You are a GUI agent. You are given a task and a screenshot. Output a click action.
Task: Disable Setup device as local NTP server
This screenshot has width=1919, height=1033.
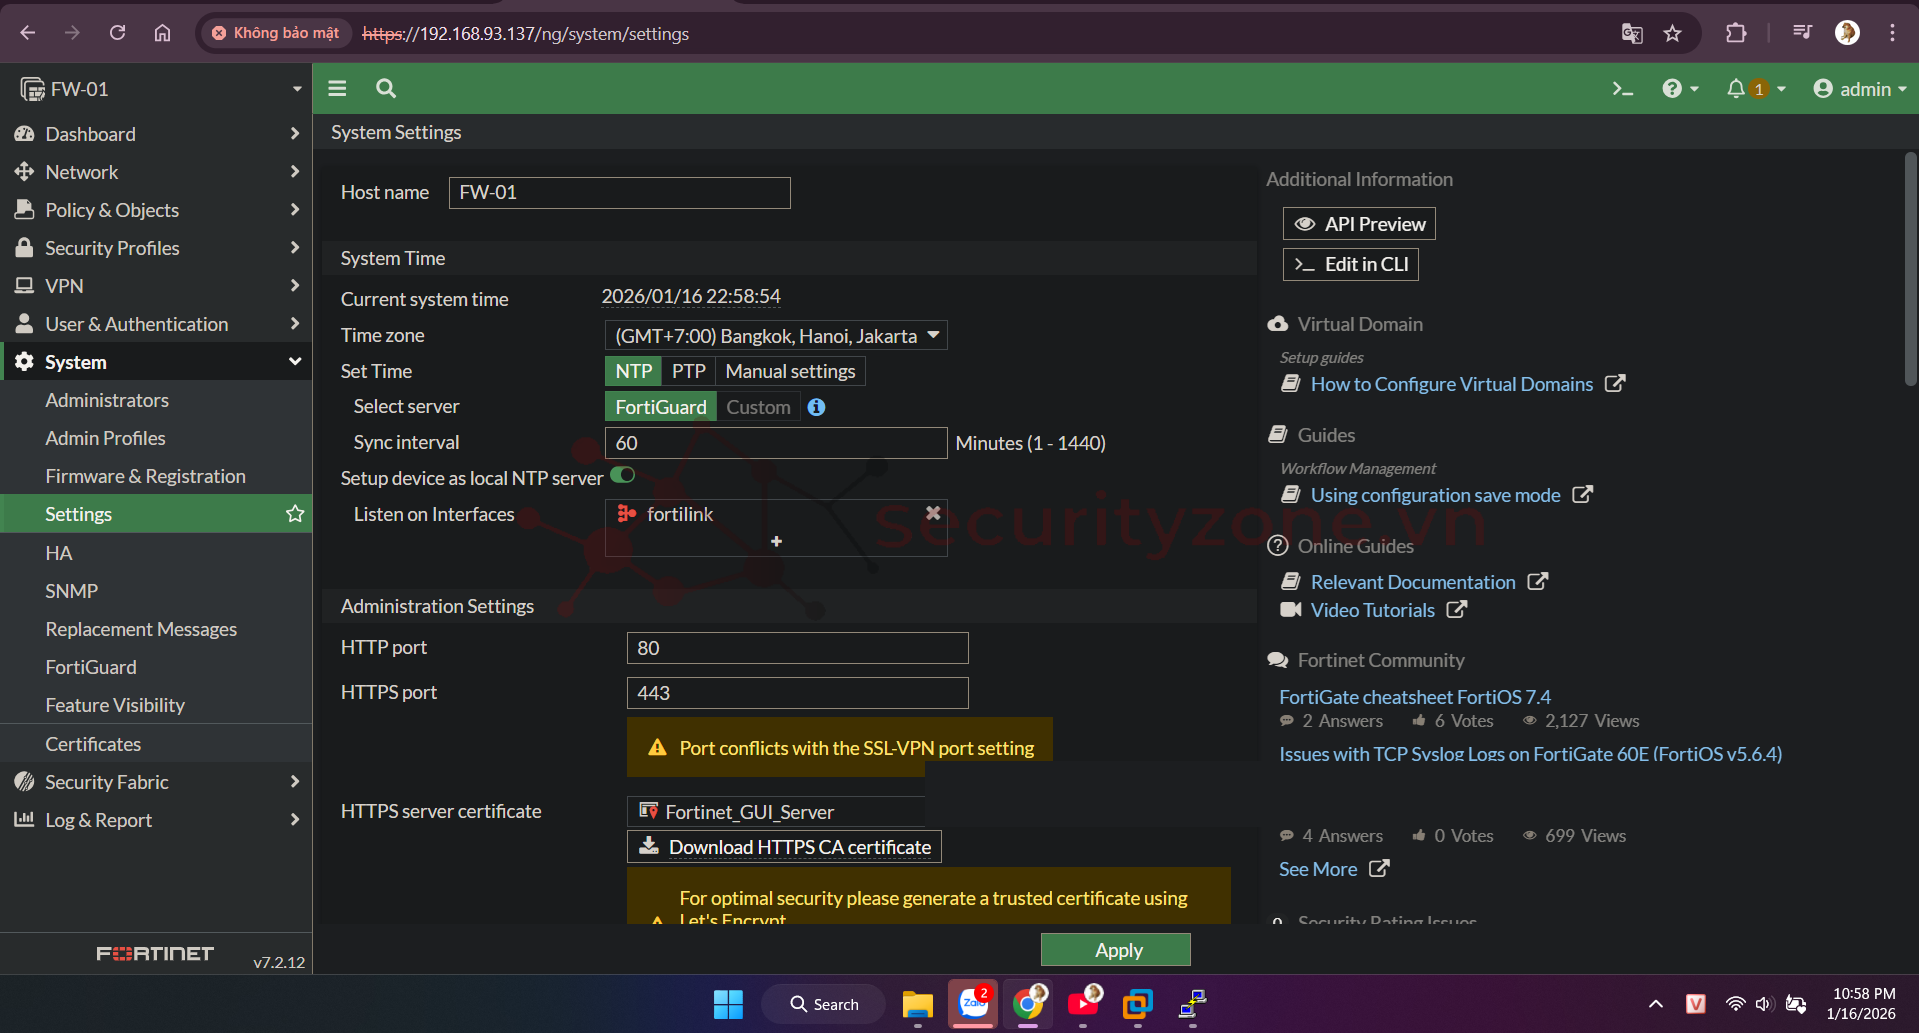click(622, 475)
